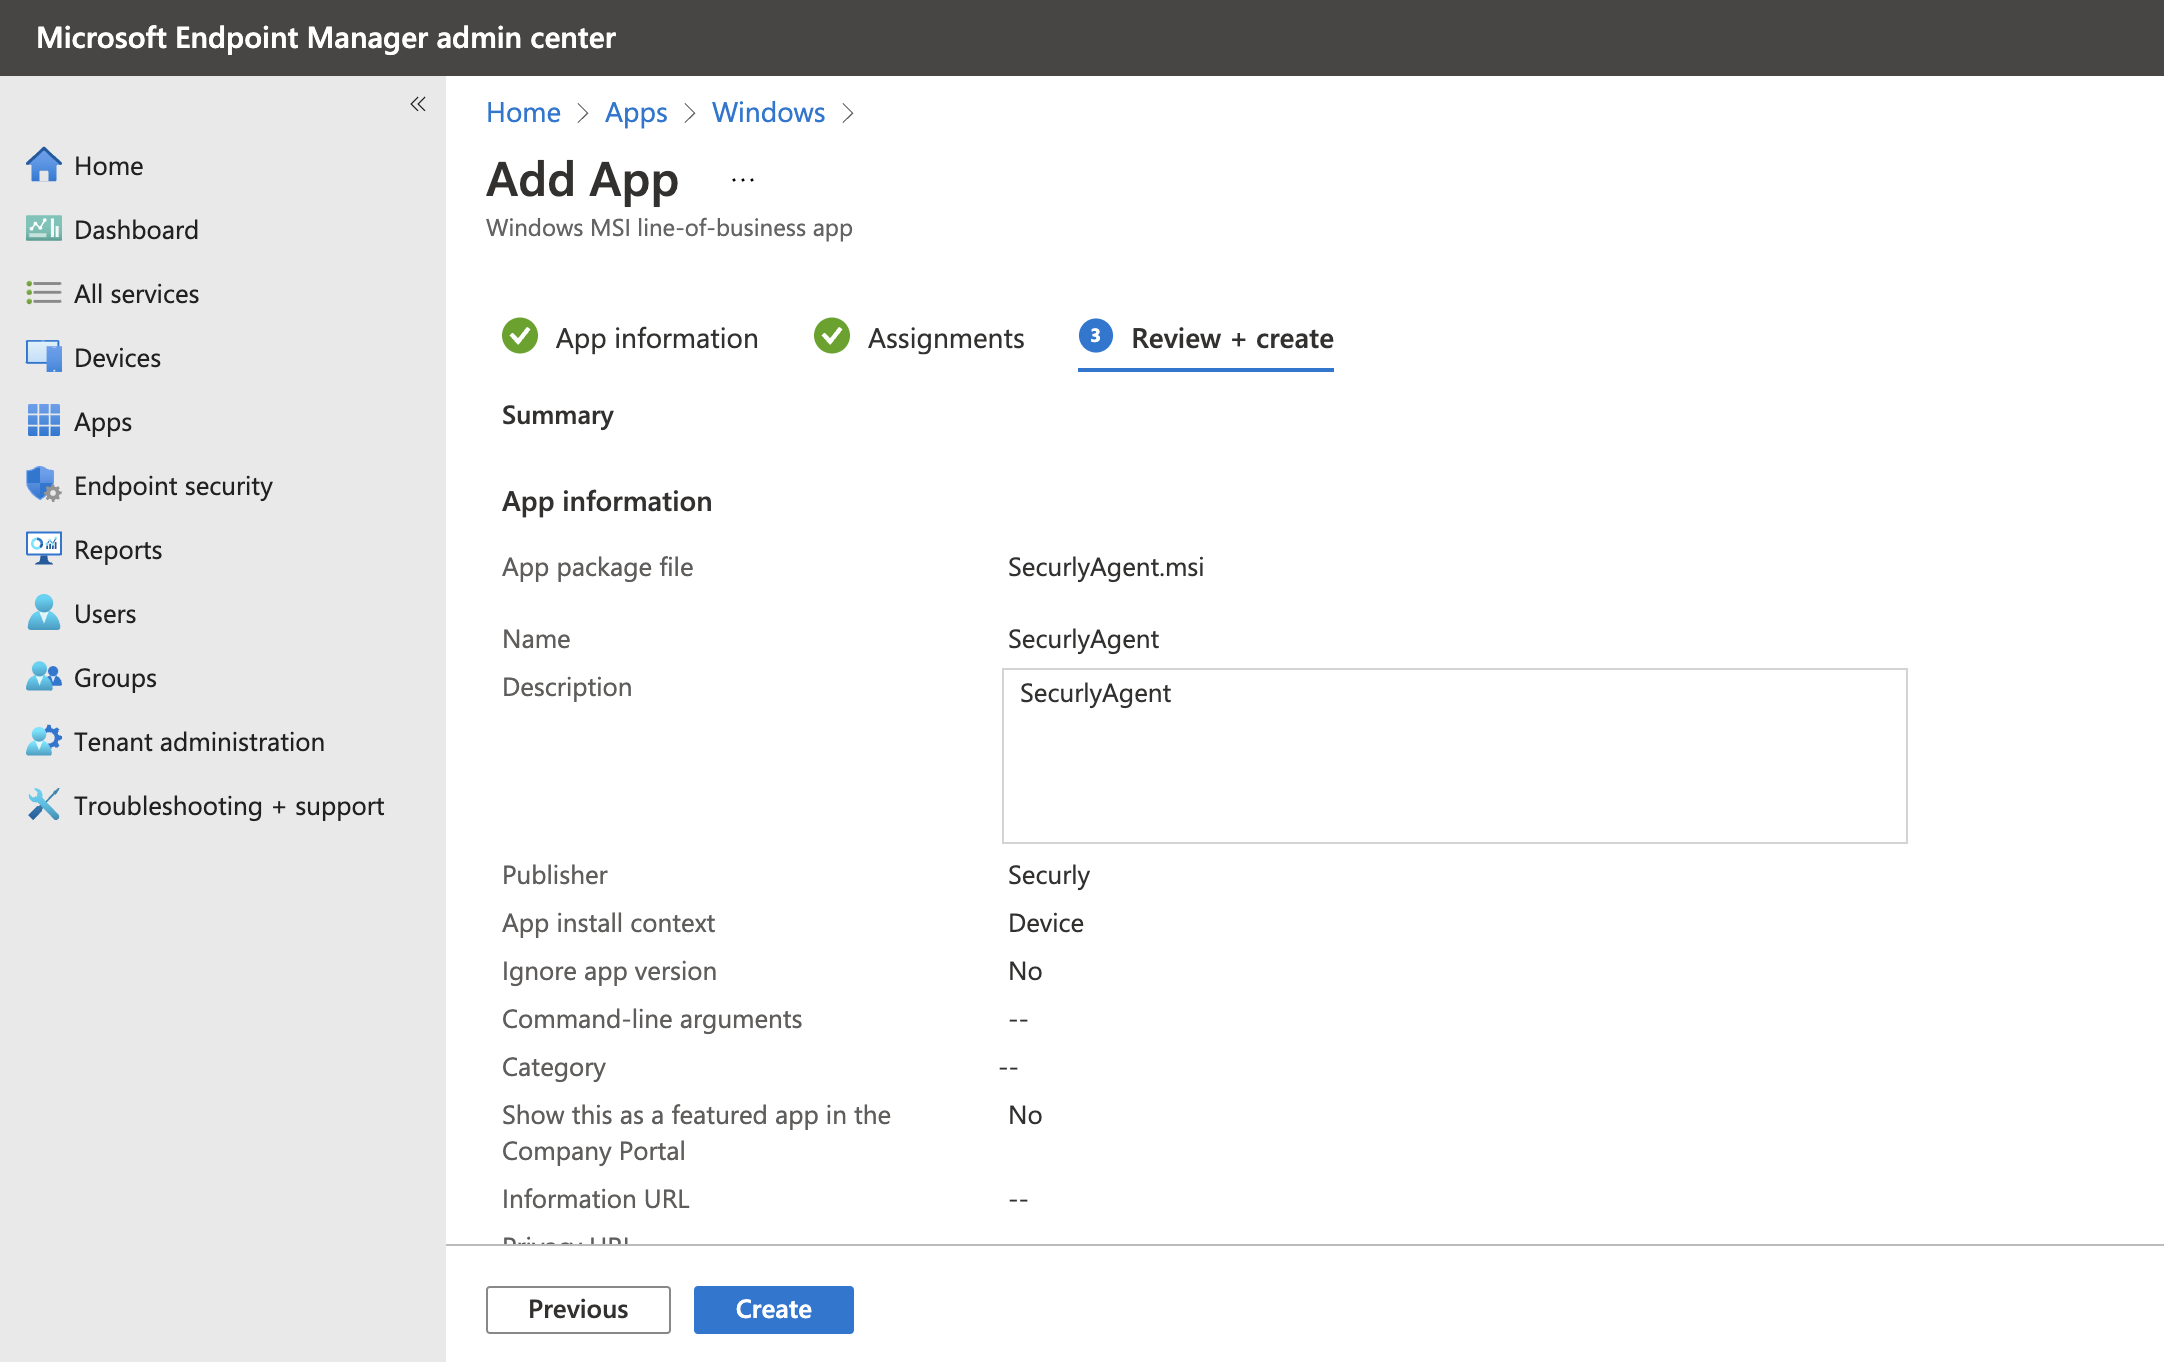Collapse the sidebar with the double chevron
This screenshot has width=2164, height=1362.
(418, 104)
